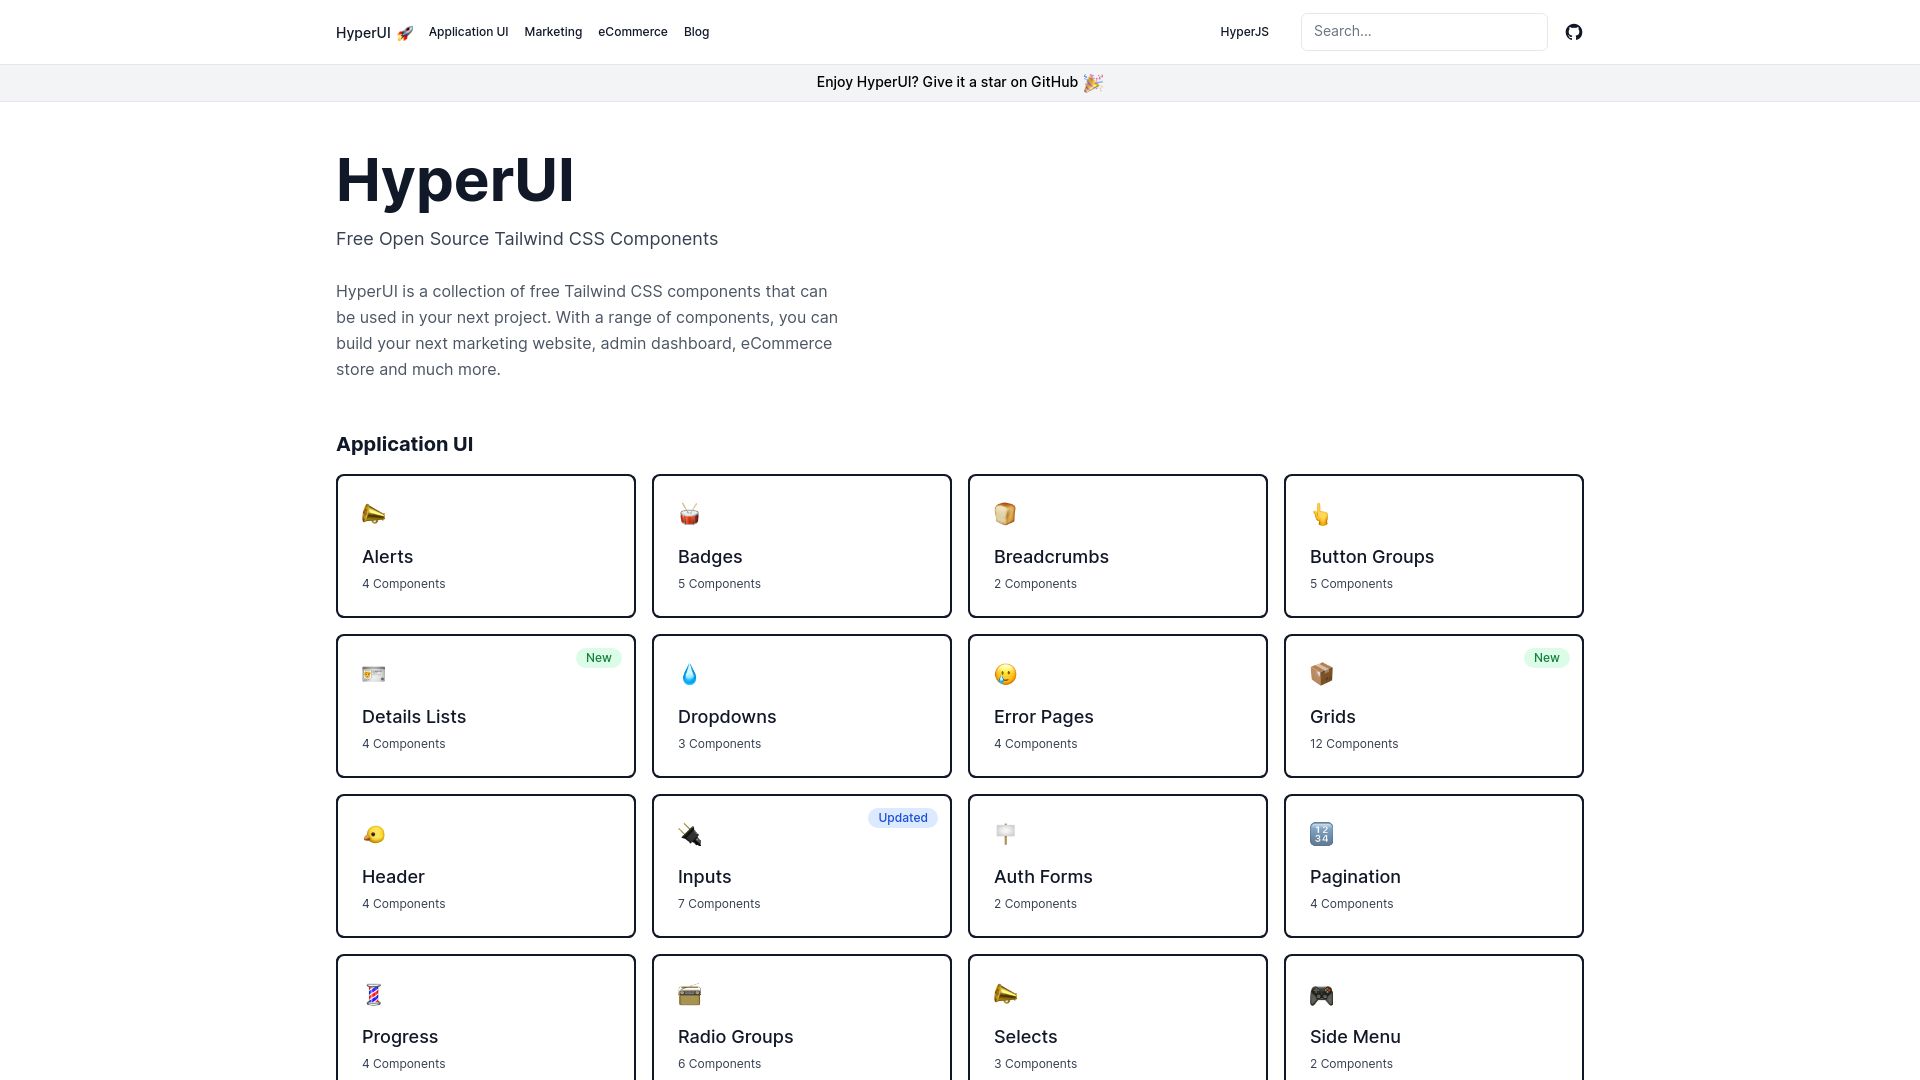Go to the Blog page

click(696, 32)
